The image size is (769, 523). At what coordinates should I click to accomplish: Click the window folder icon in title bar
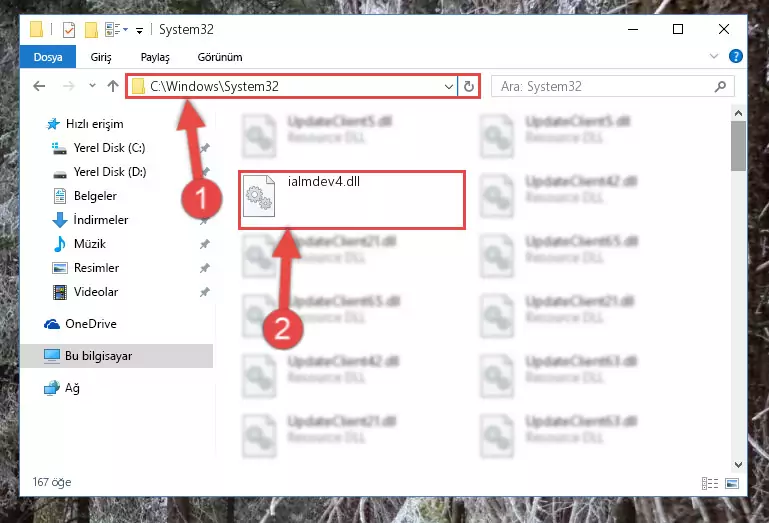click(36, 29)
